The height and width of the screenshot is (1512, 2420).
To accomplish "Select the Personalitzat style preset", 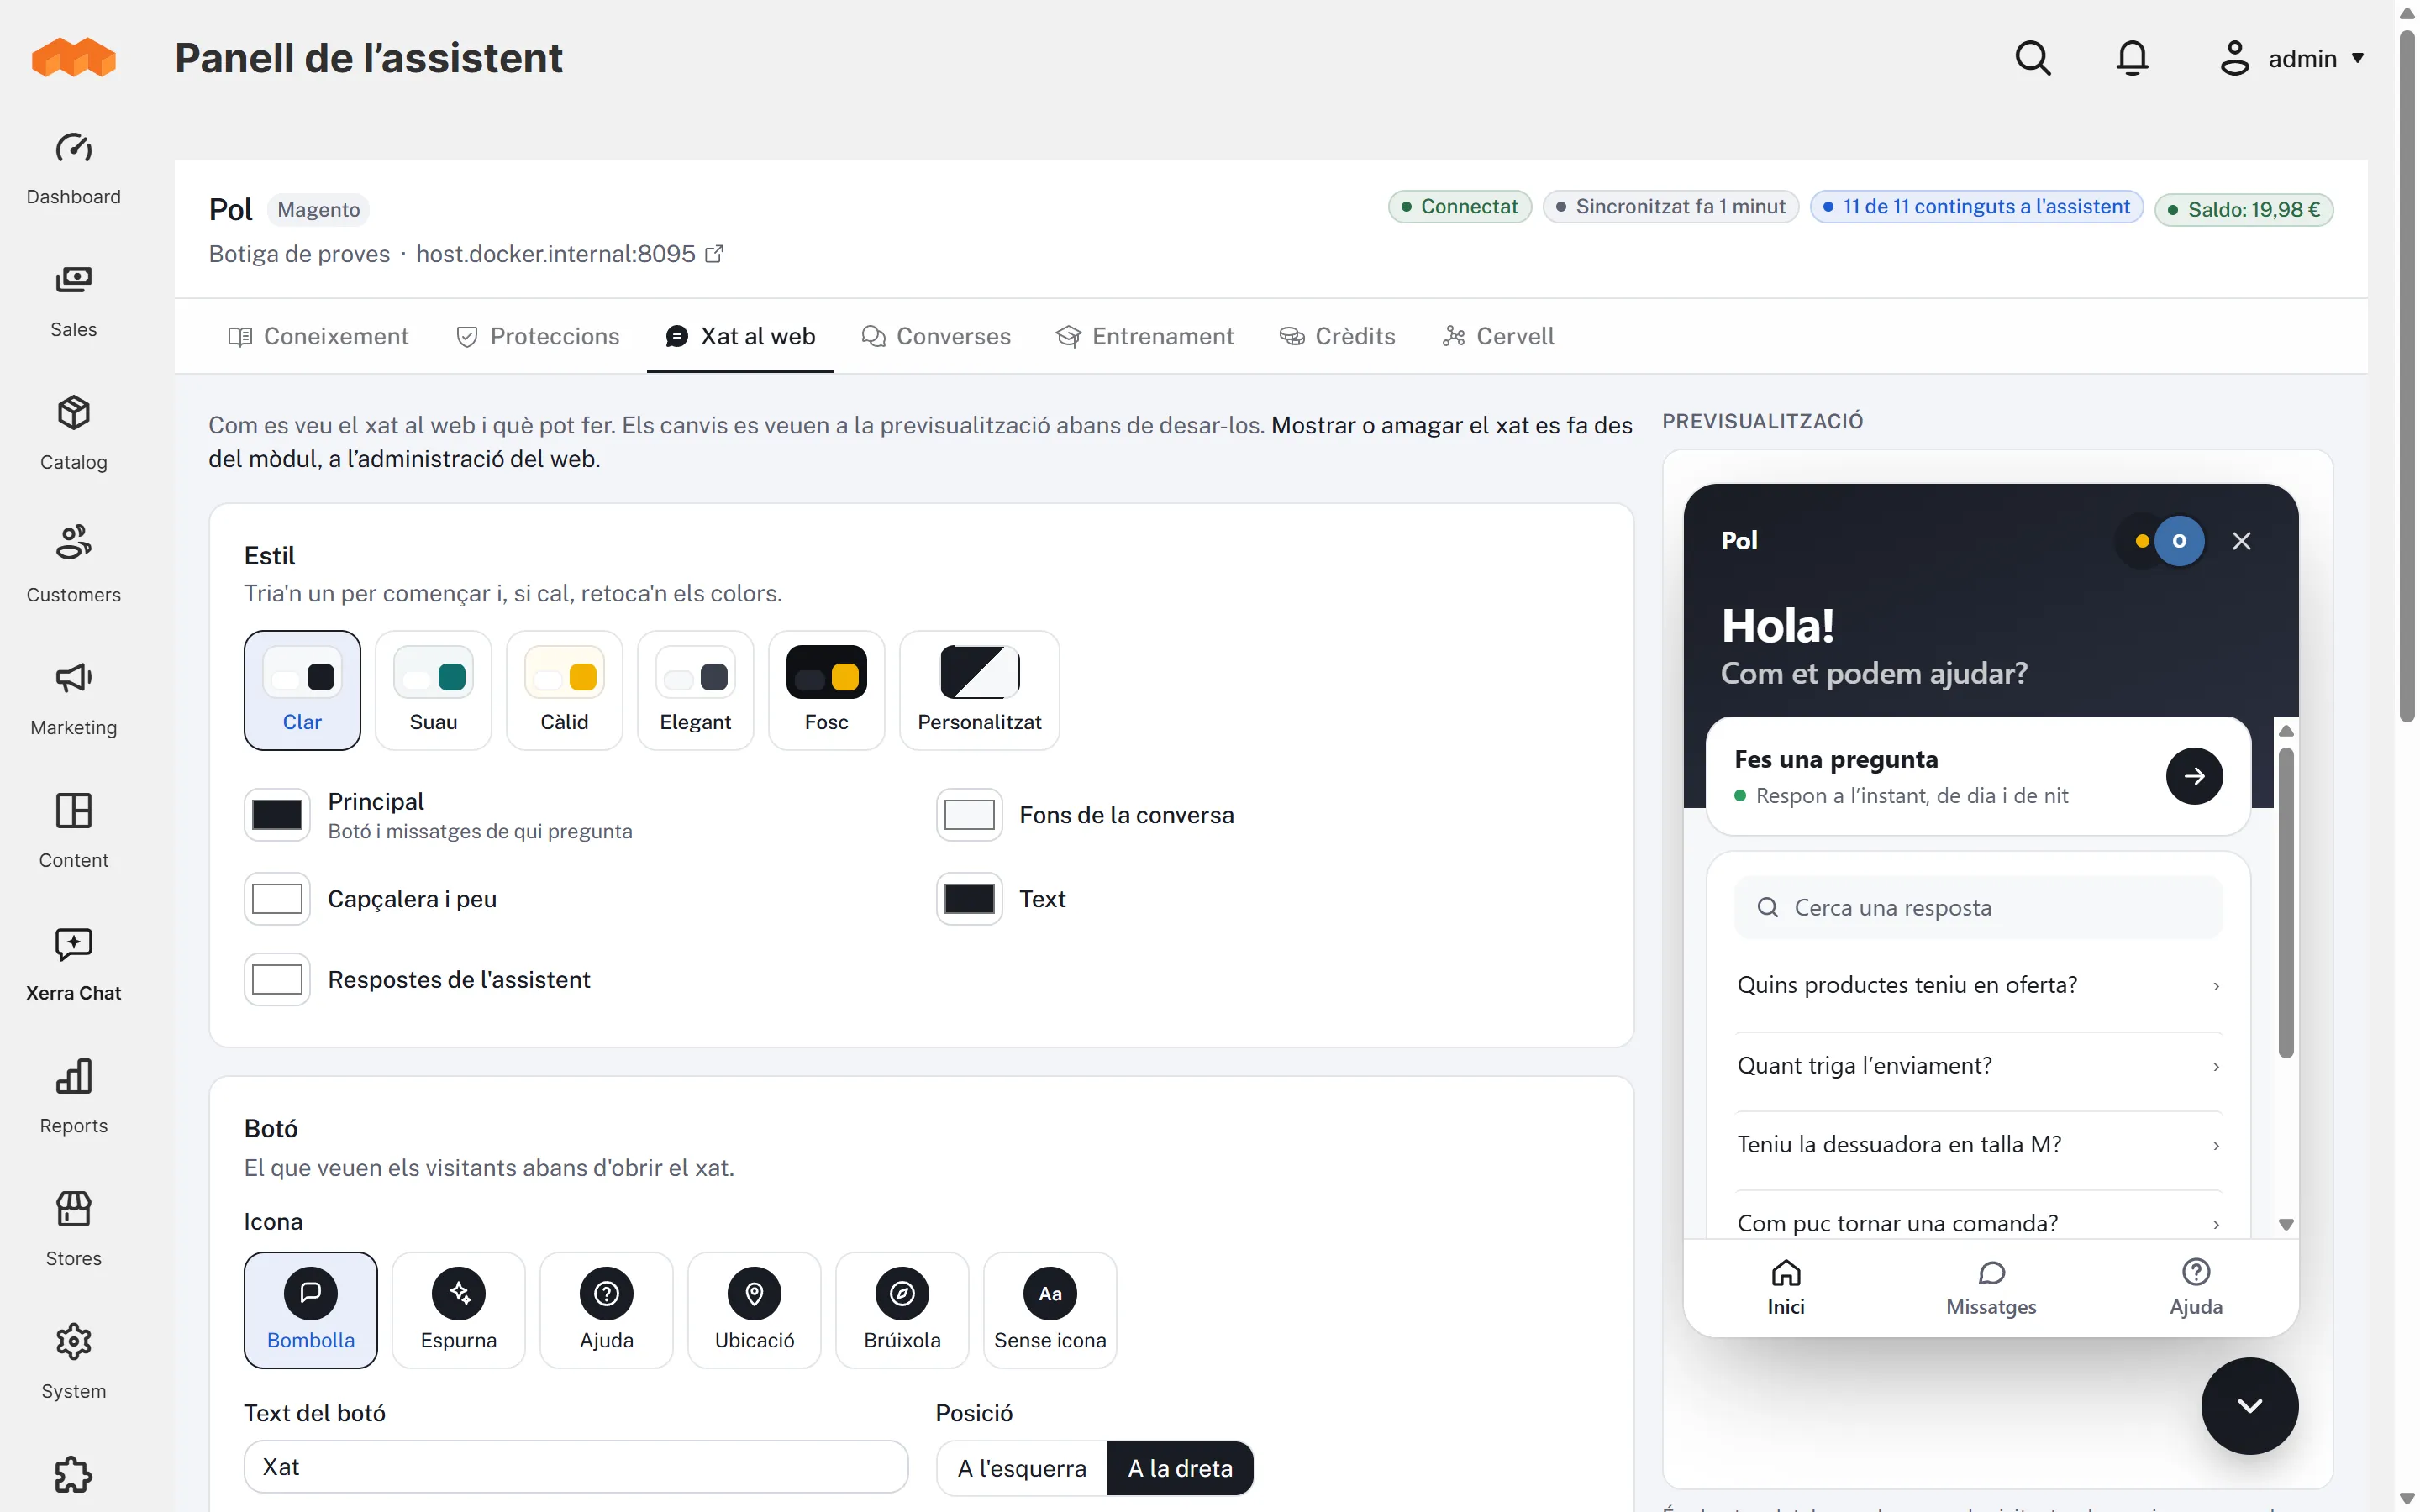I will click(979, 690).
